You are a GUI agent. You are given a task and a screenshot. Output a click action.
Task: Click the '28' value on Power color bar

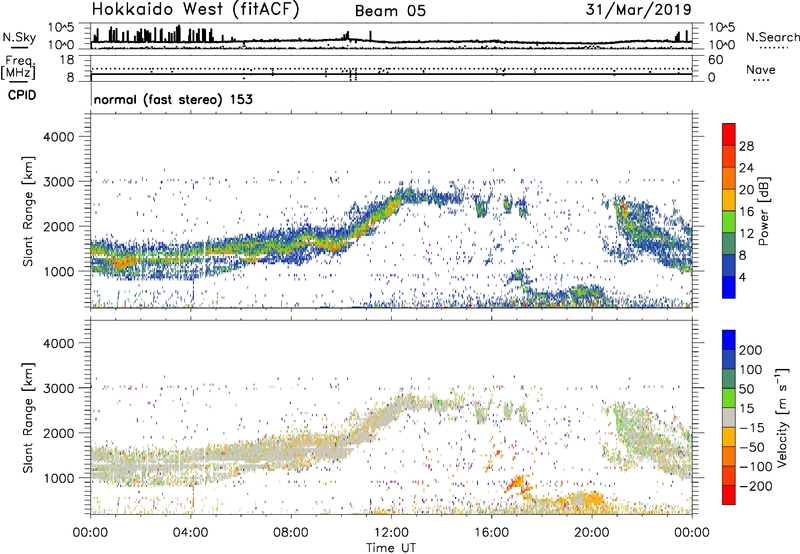coord(746,146)
